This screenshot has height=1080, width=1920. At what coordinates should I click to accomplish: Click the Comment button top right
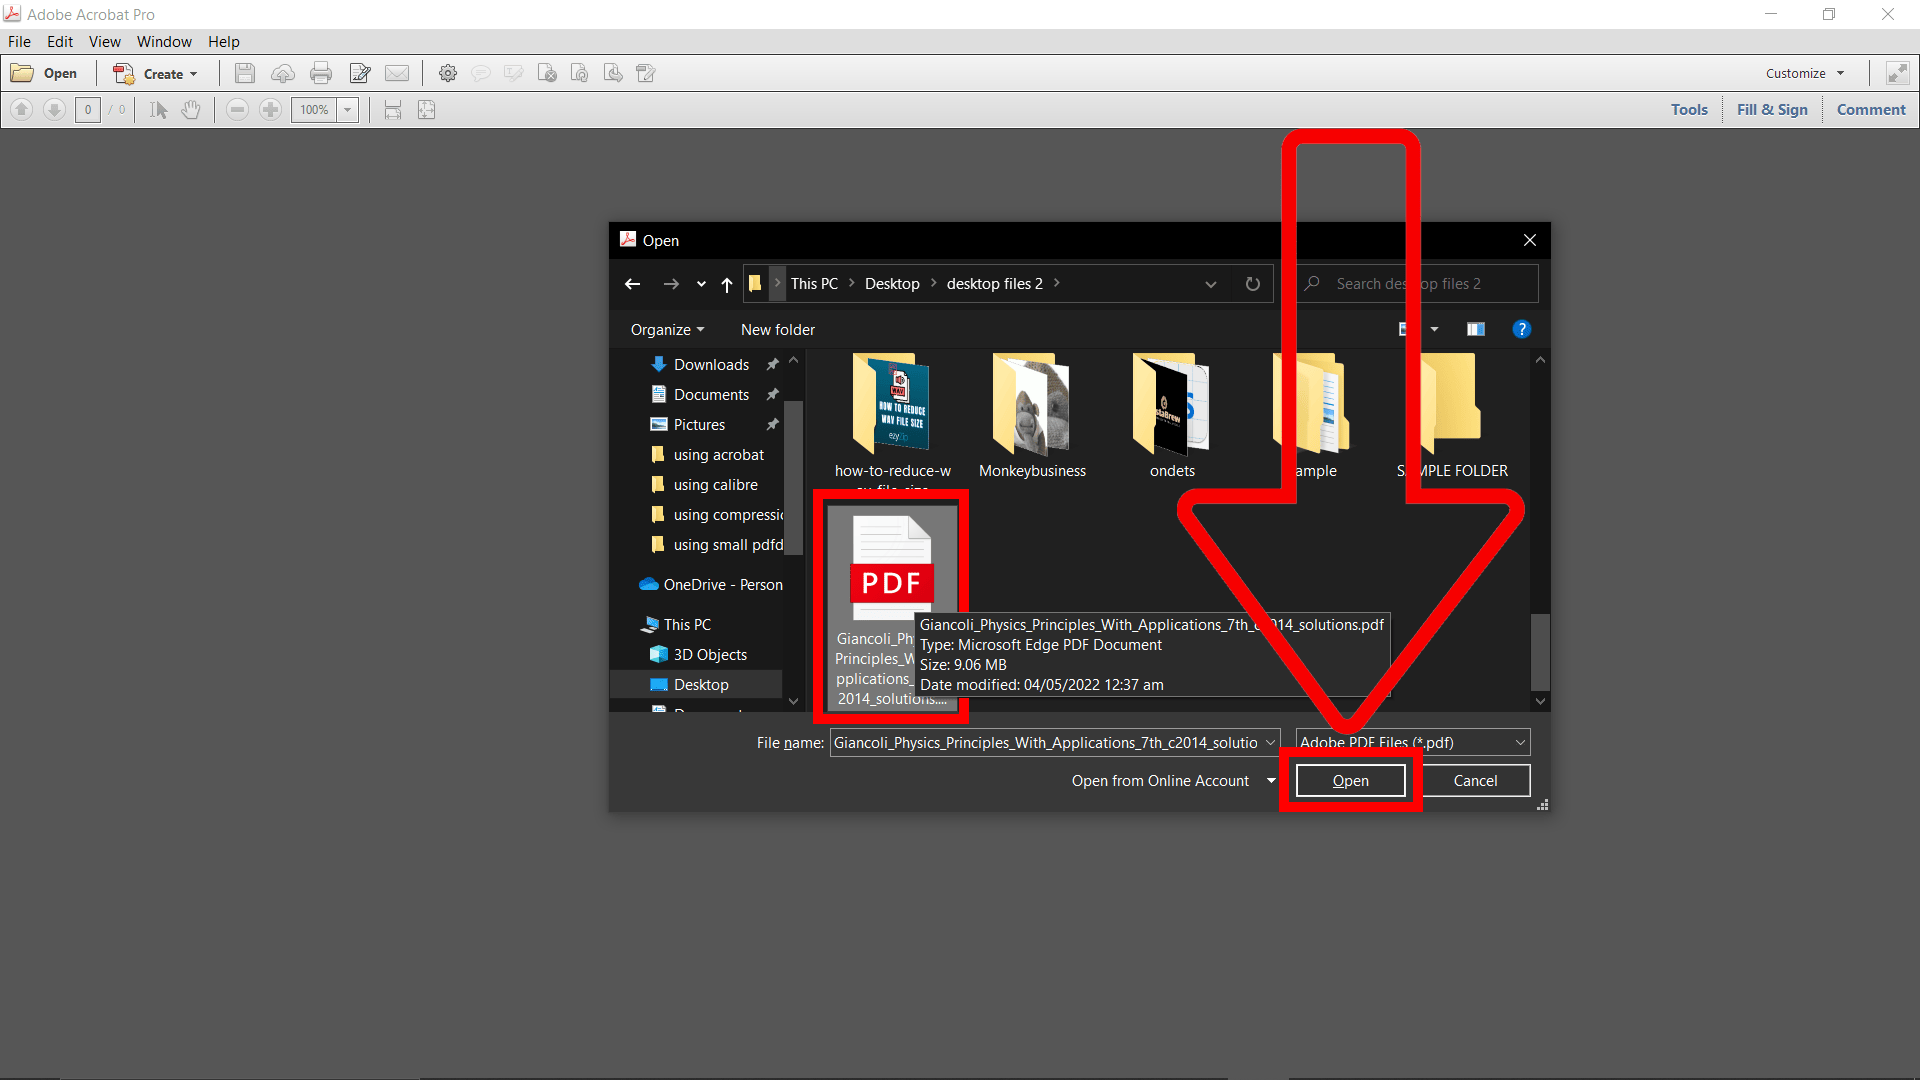(x=1869, y=109)
